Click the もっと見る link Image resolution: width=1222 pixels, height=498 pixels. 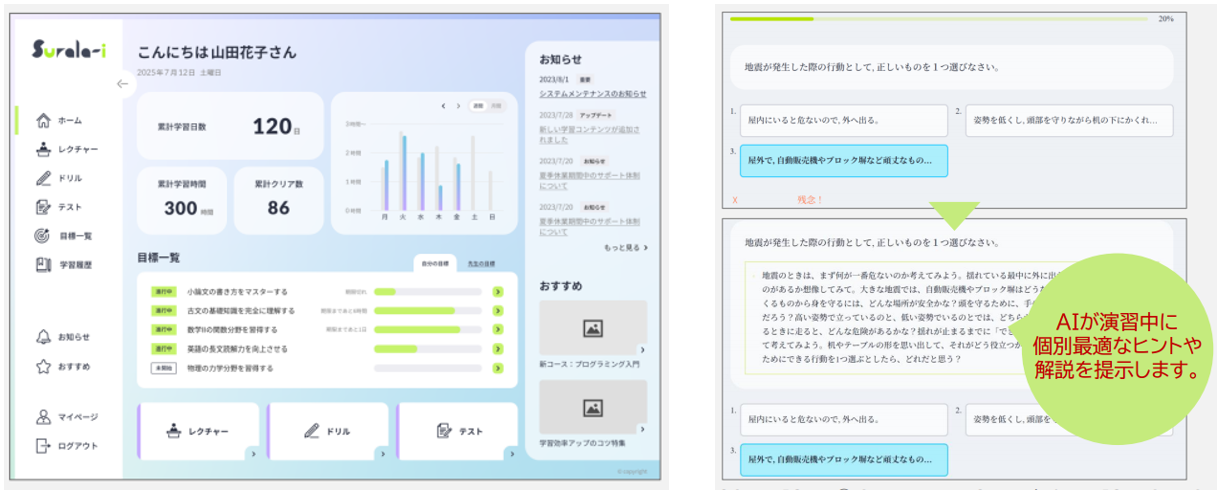pos(625,247)
